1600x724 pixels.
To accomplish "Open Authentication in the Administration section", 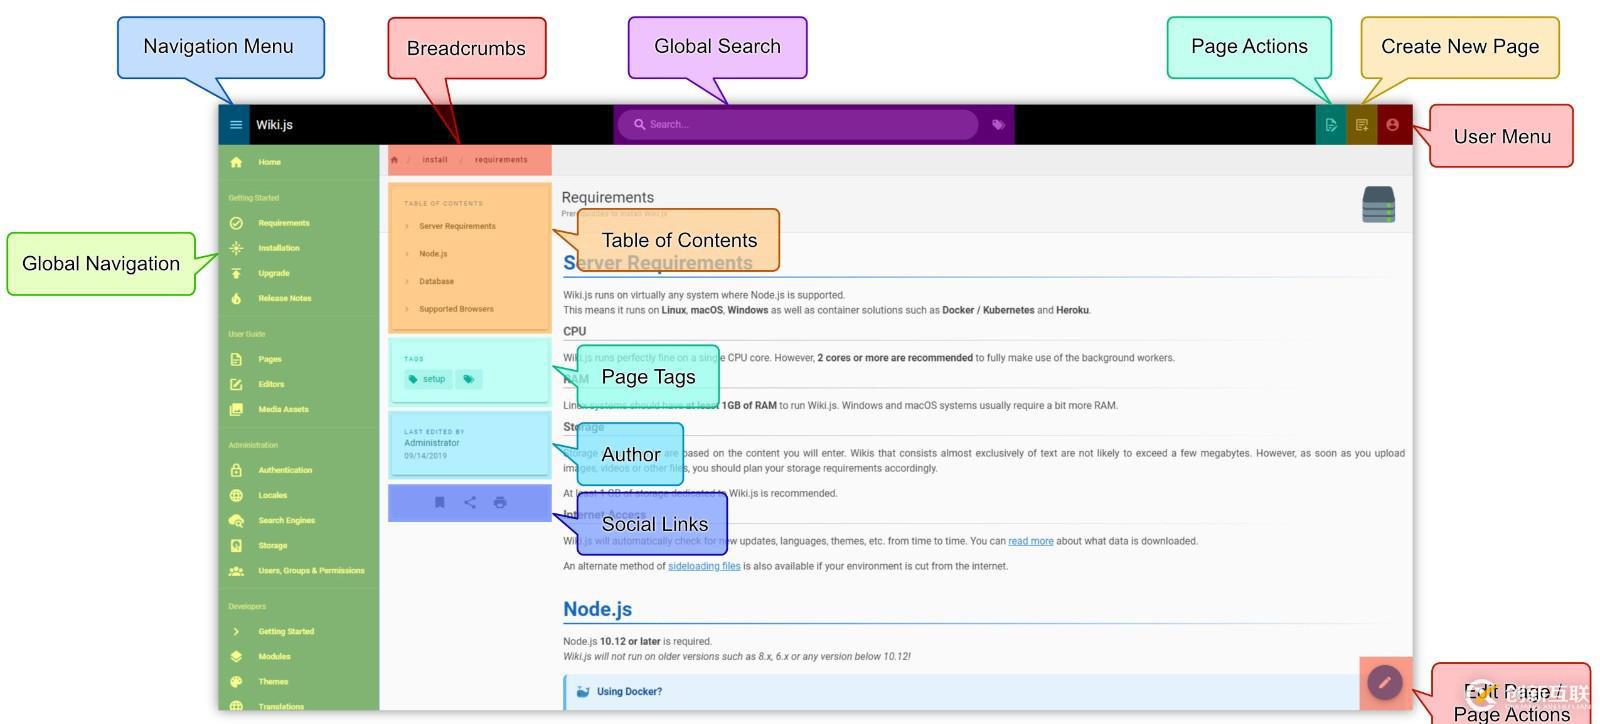I will click(x=285, y=470).
